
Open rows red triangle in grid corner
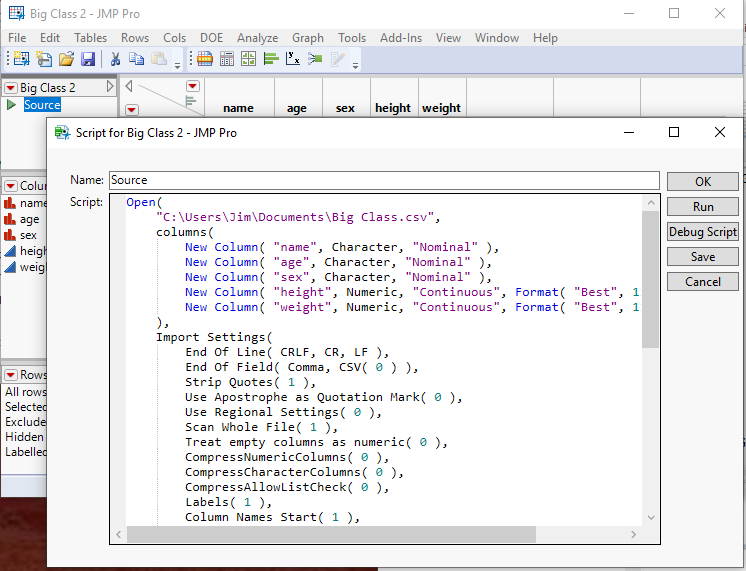tap(132, 110)
